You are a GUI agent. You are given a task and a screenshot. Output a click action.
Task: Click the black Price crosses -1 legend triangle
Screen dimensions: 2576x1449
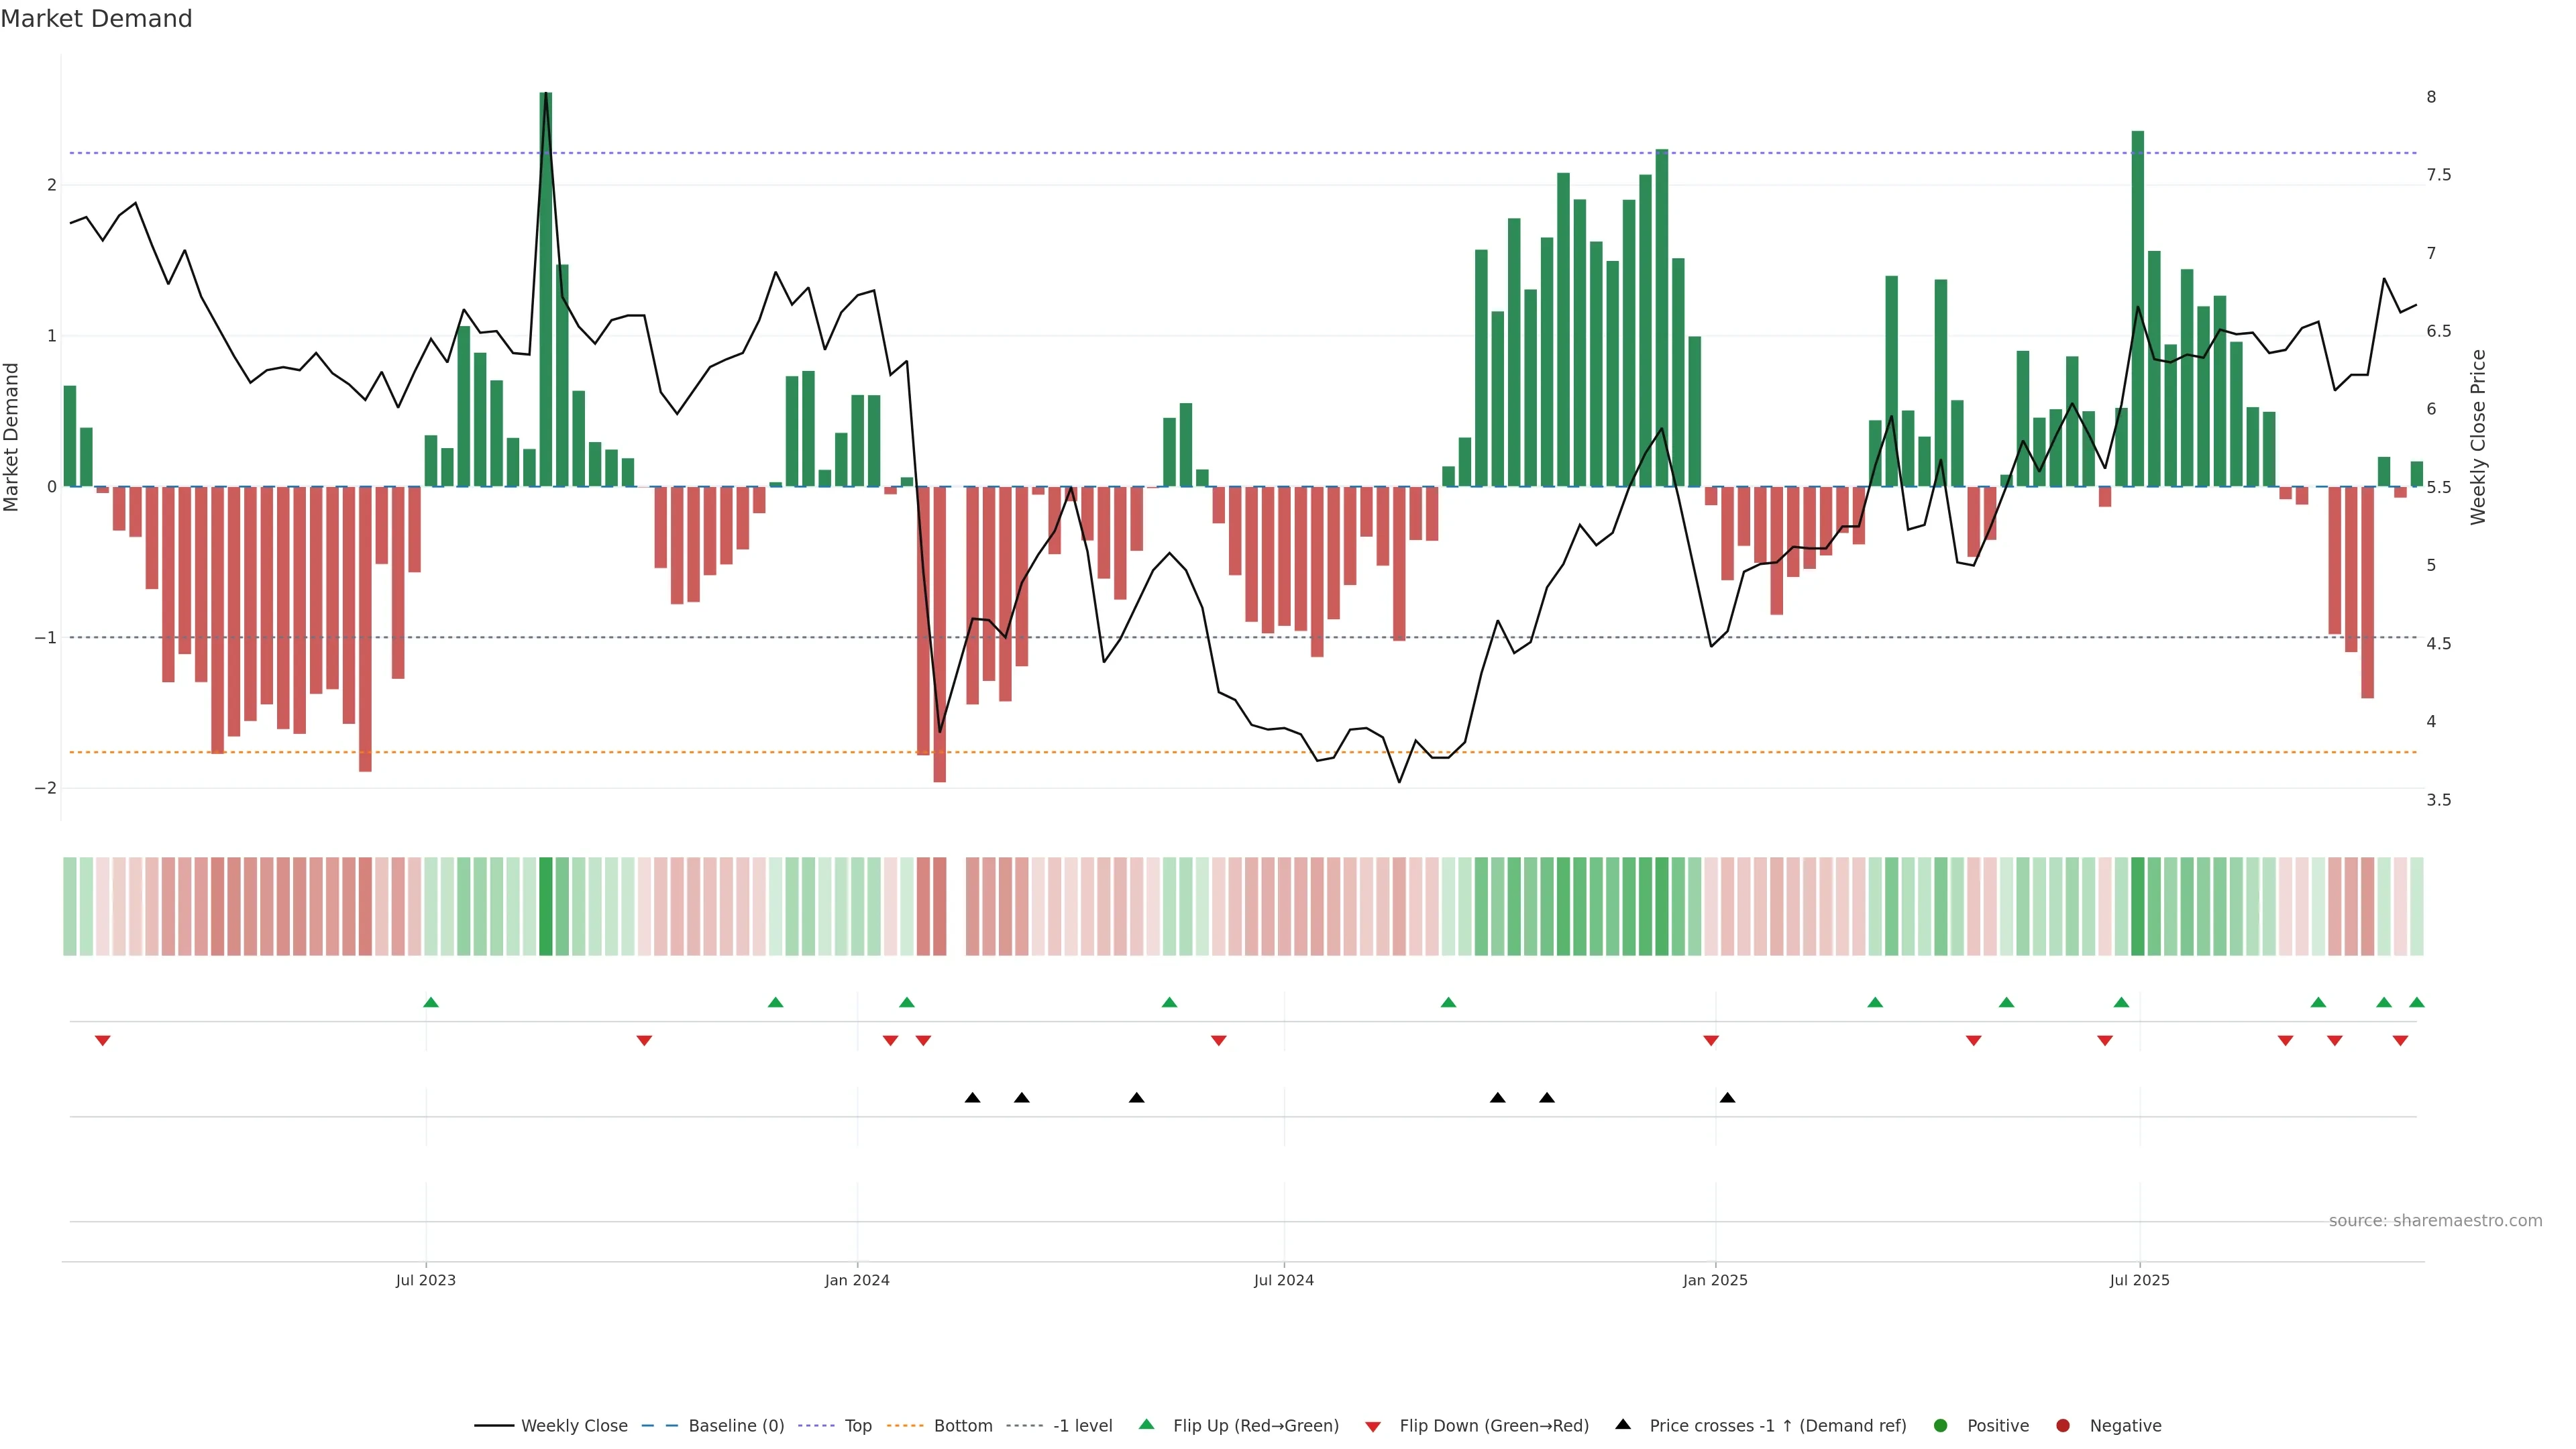pos(1623,1424)
